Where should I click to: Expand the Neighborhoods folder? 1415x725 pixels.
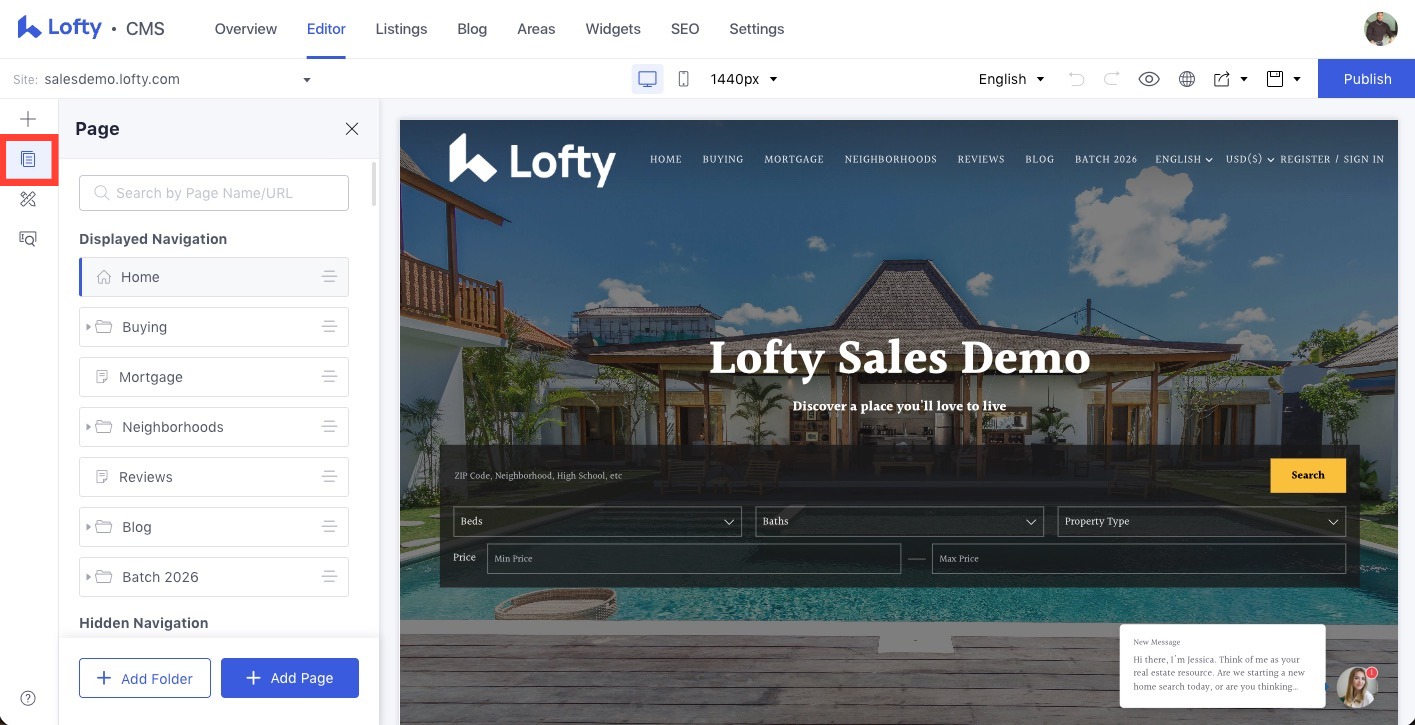click(89, 427)
